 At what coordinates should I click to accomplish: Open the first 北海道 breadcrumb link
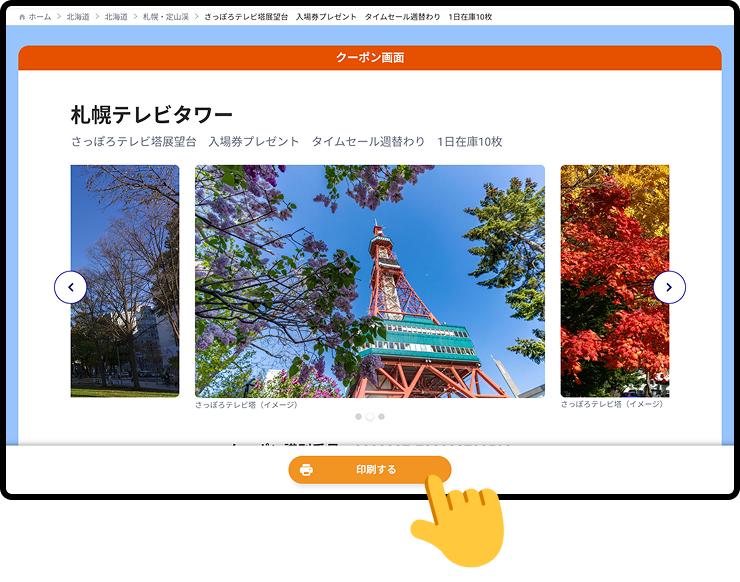pos(78,17)
